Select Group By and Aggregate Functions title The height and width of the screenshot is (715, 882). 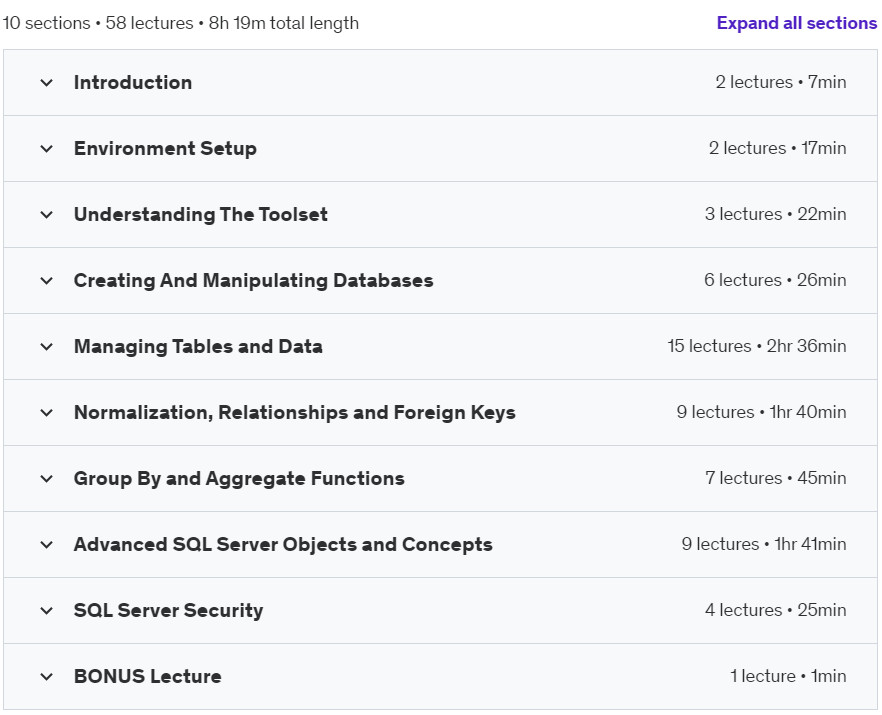tap(239, 479)
